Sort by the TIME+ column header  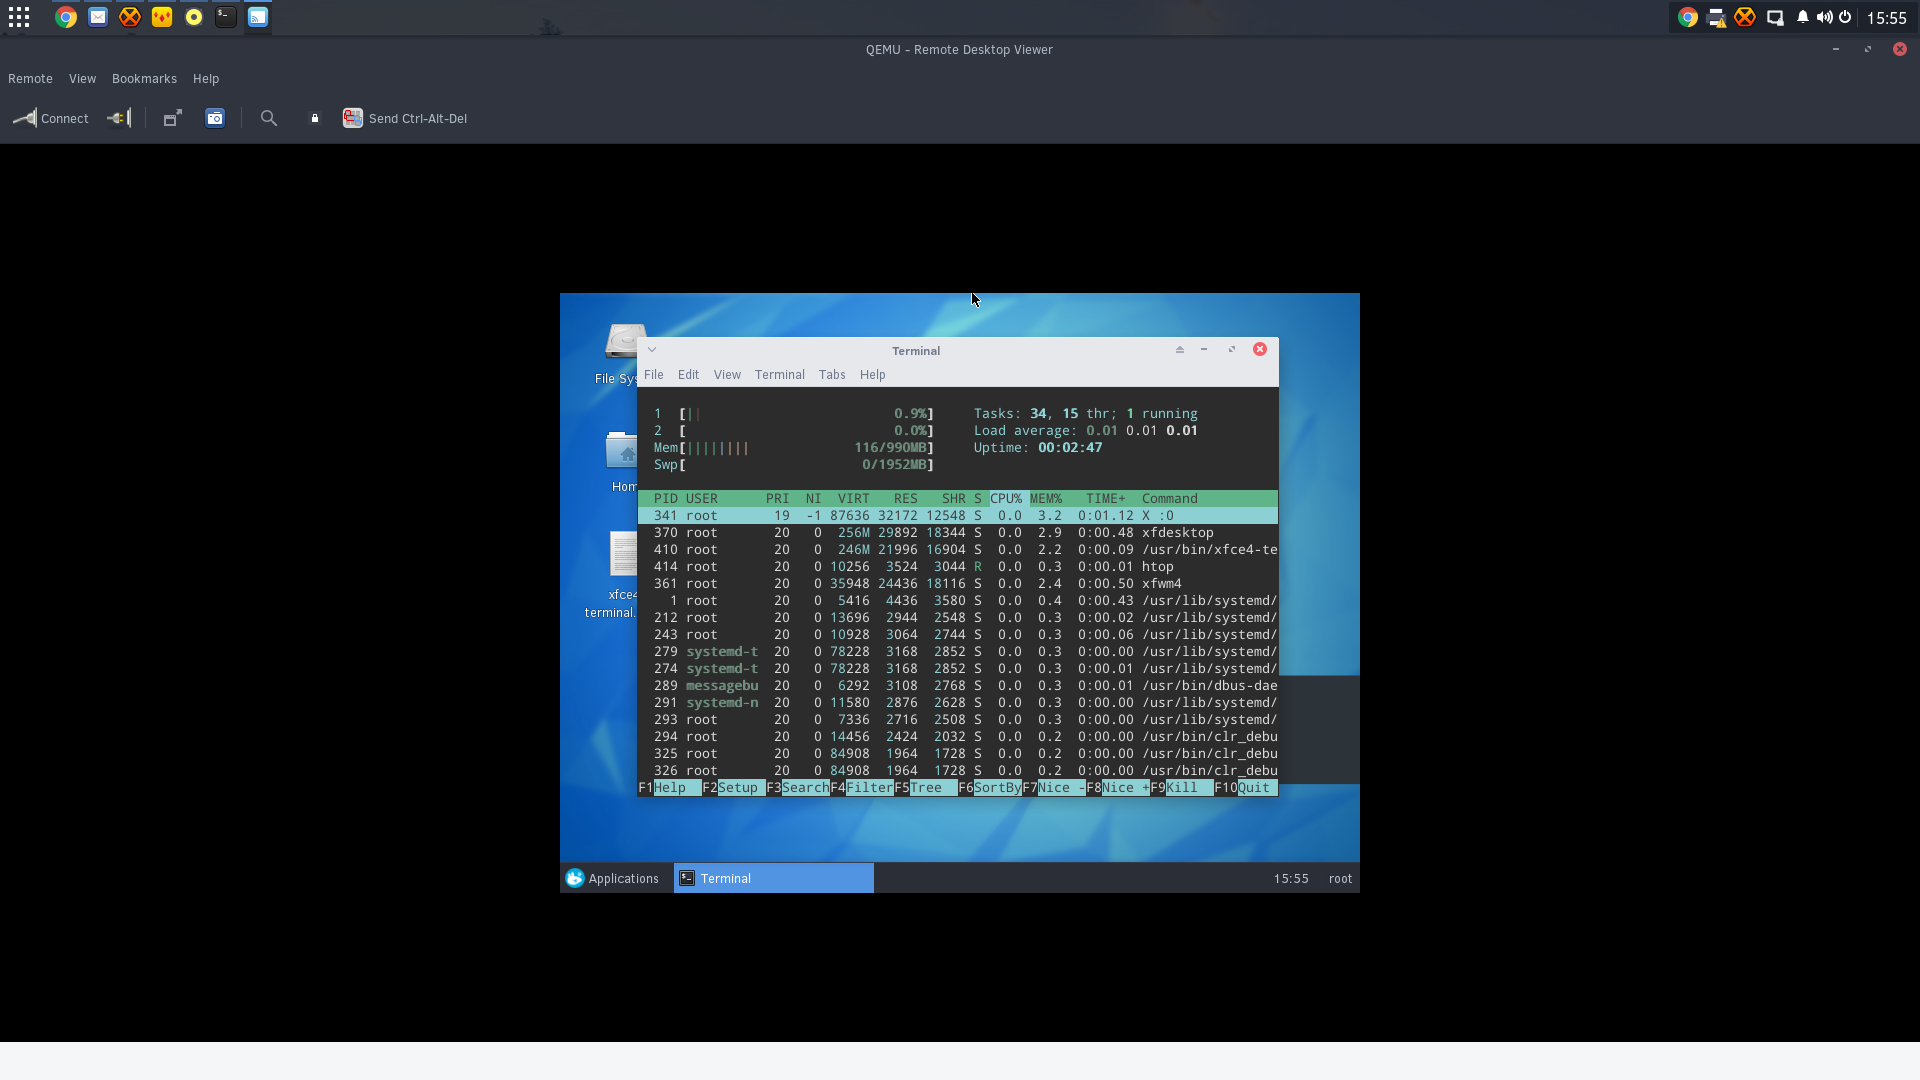tap(1106, 499)
